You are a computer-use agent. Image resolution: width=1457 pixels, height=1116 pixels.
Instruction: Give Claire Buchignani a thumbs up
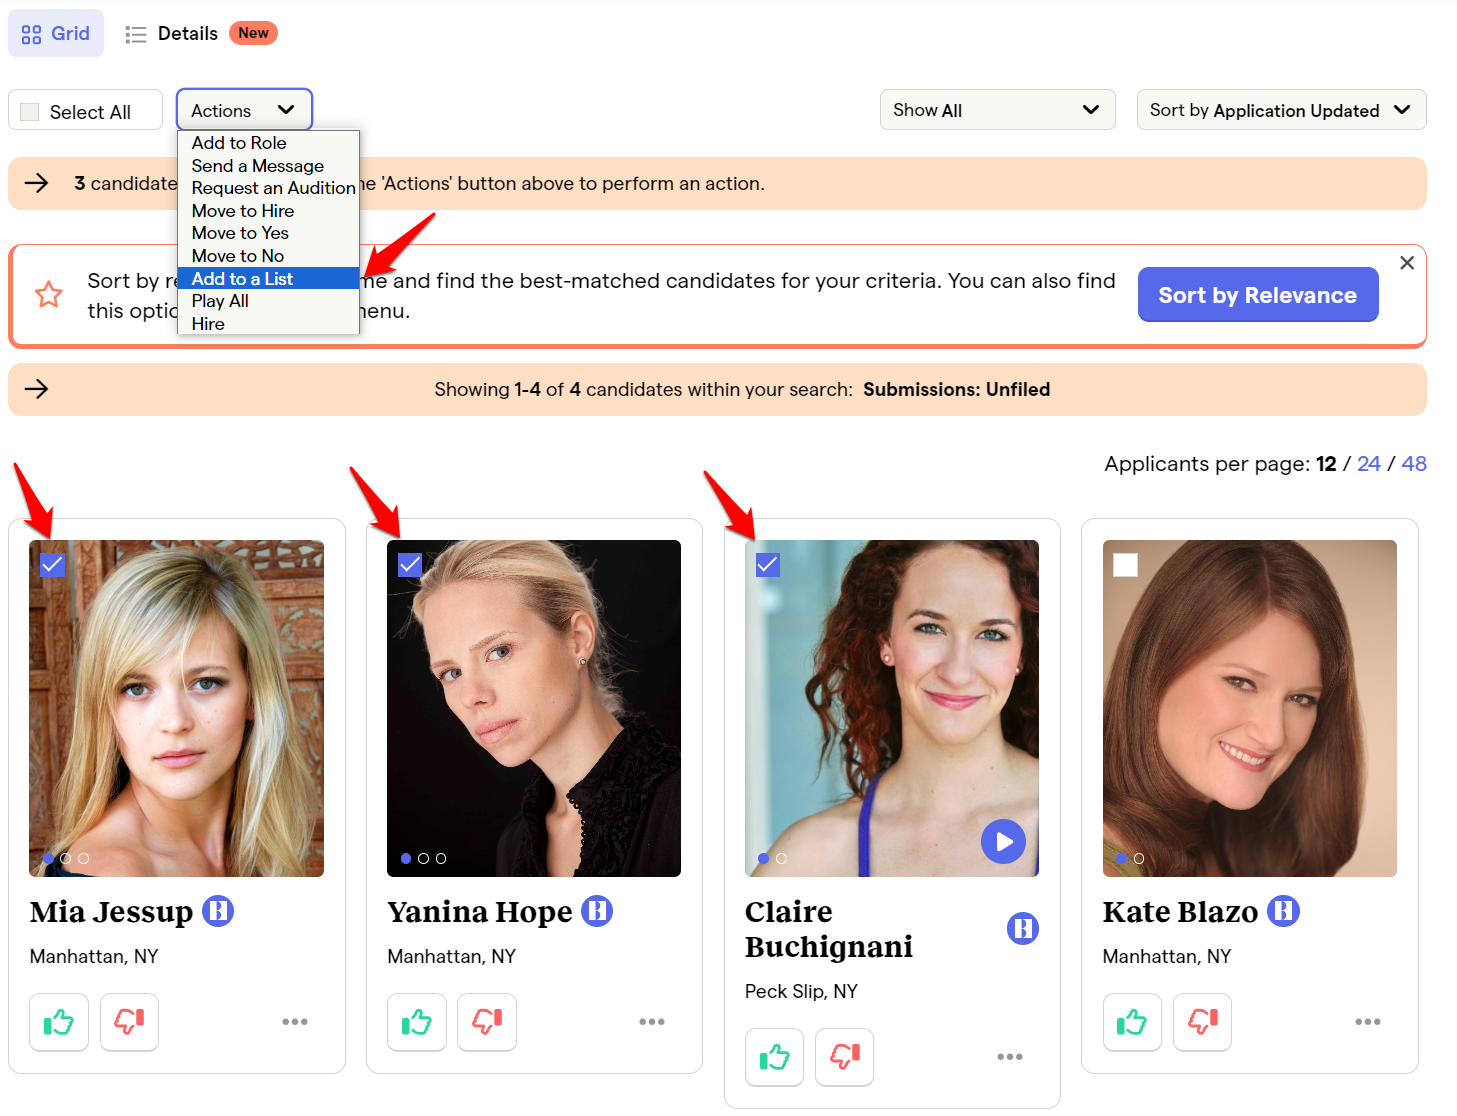click(x=775, y=1057)
